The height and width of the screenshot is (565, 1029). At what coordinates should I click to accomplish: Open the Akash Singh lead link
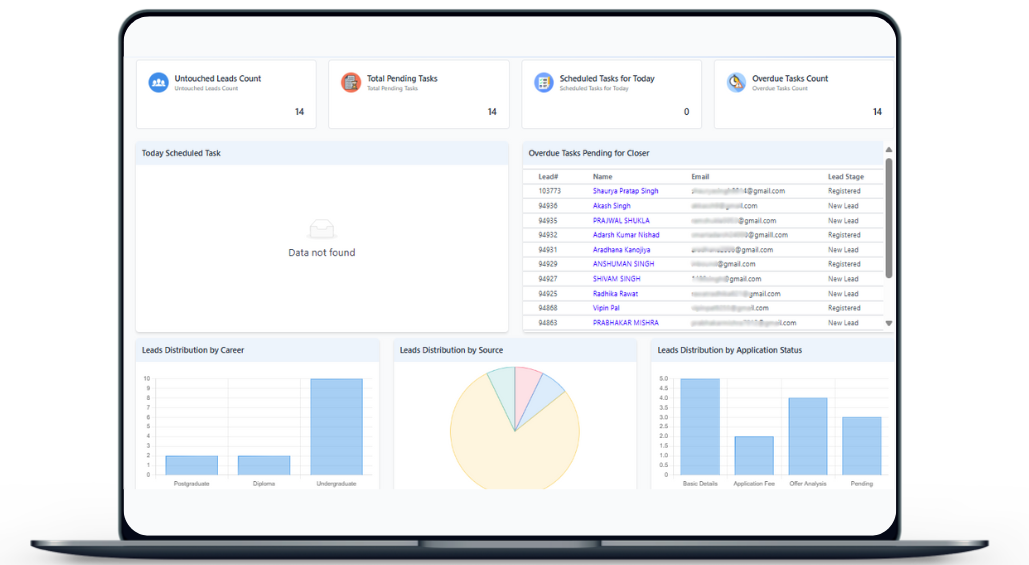(611, 206)
